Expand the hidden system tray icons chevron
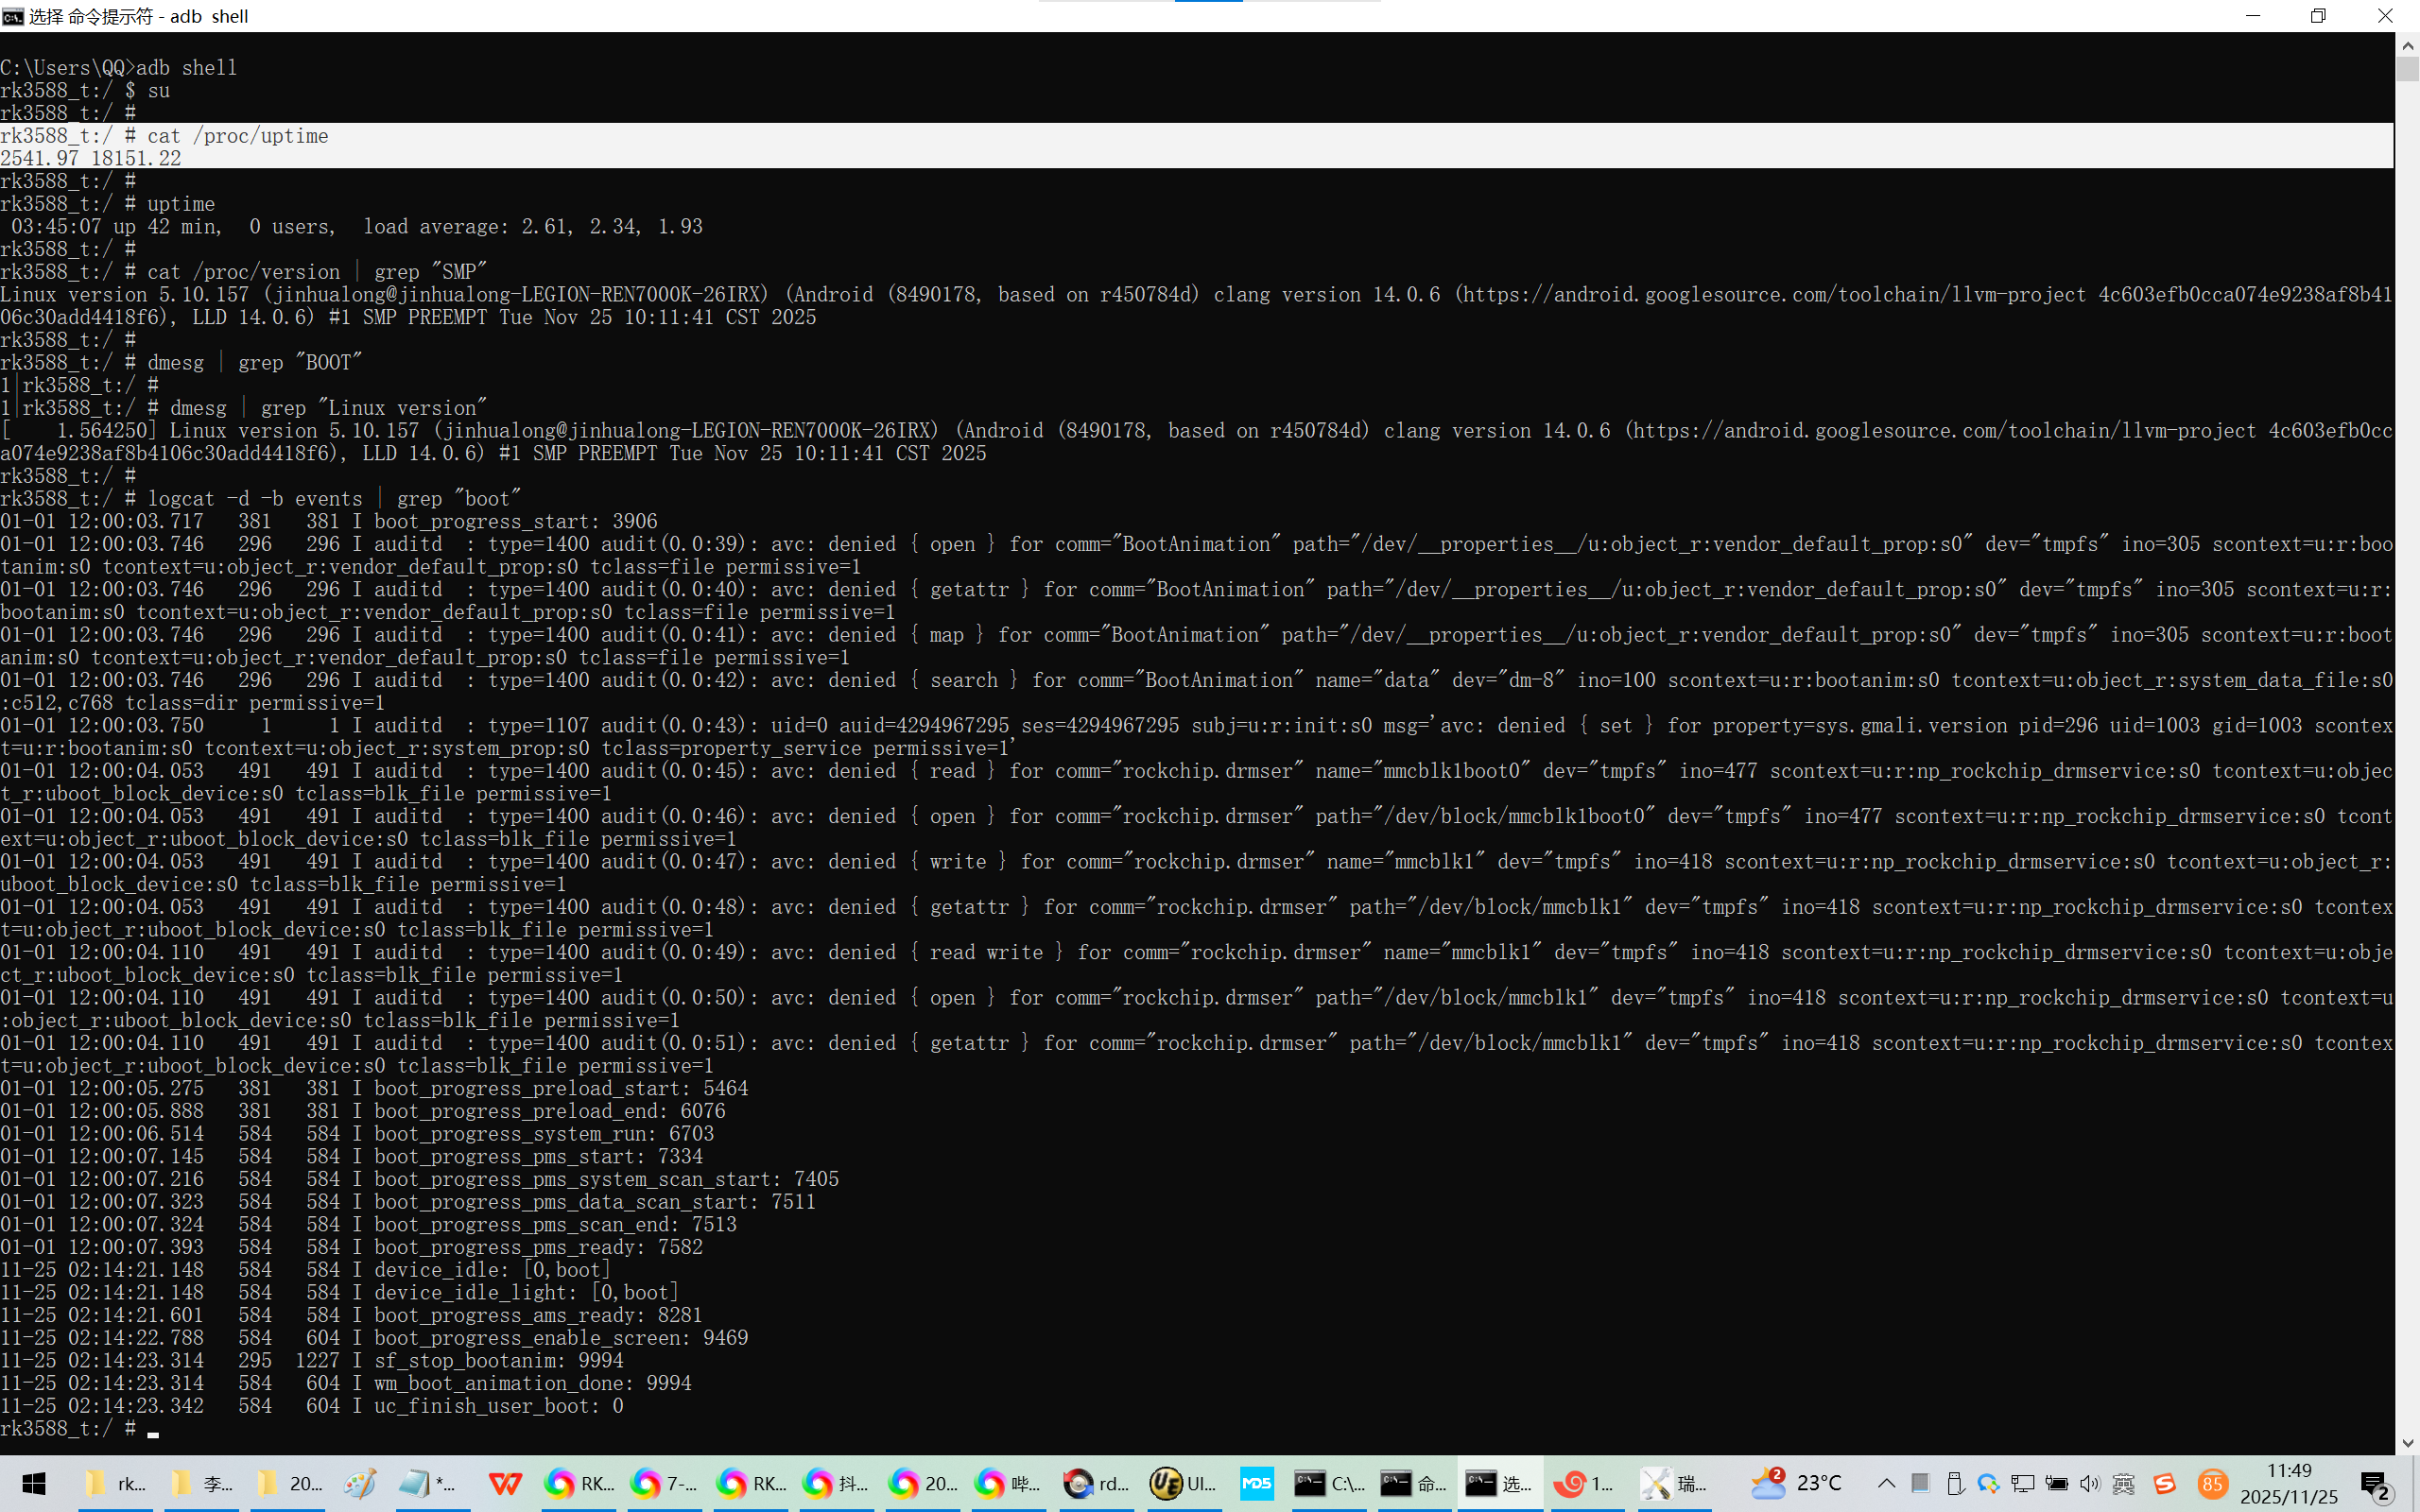 [1886, 1483]
